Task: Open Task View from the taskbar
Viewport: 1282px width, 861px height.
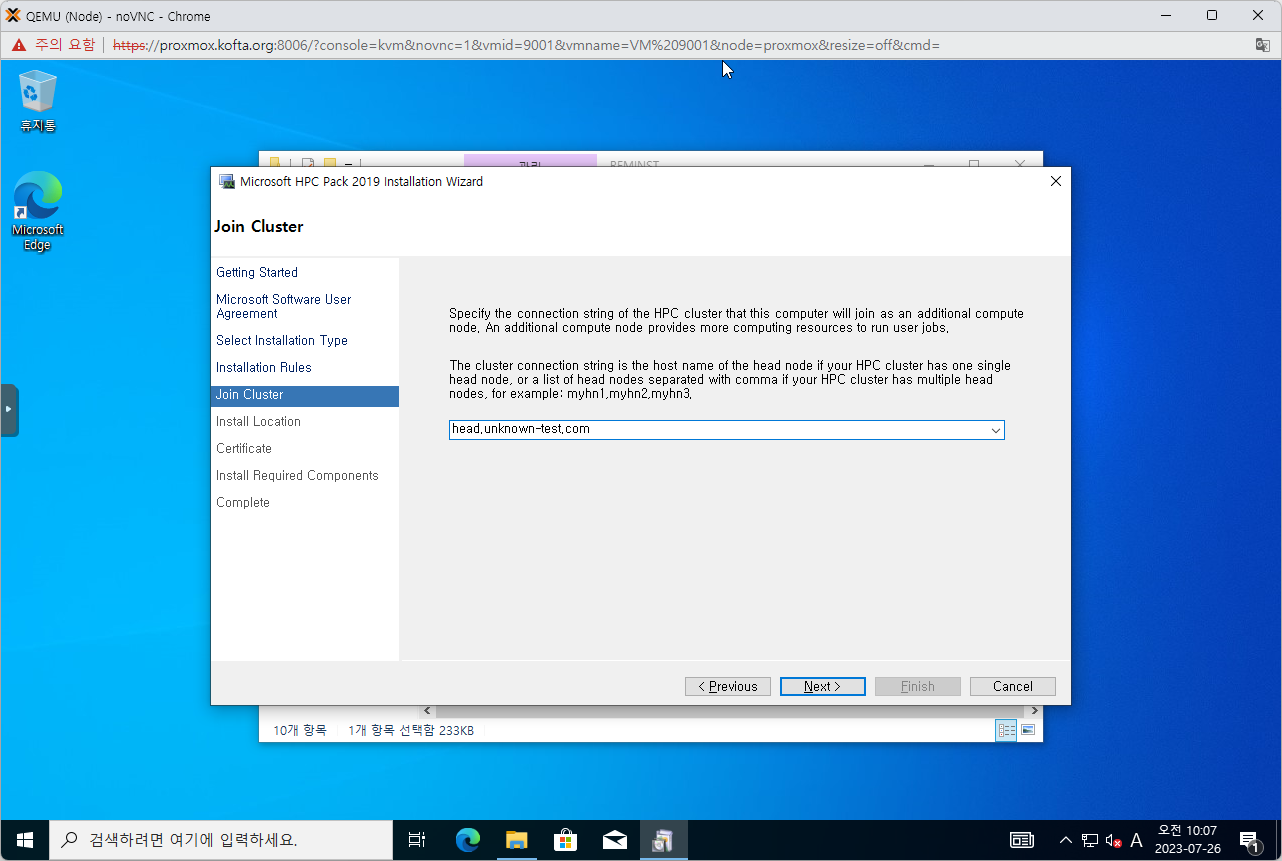Action: click(417, 840)
